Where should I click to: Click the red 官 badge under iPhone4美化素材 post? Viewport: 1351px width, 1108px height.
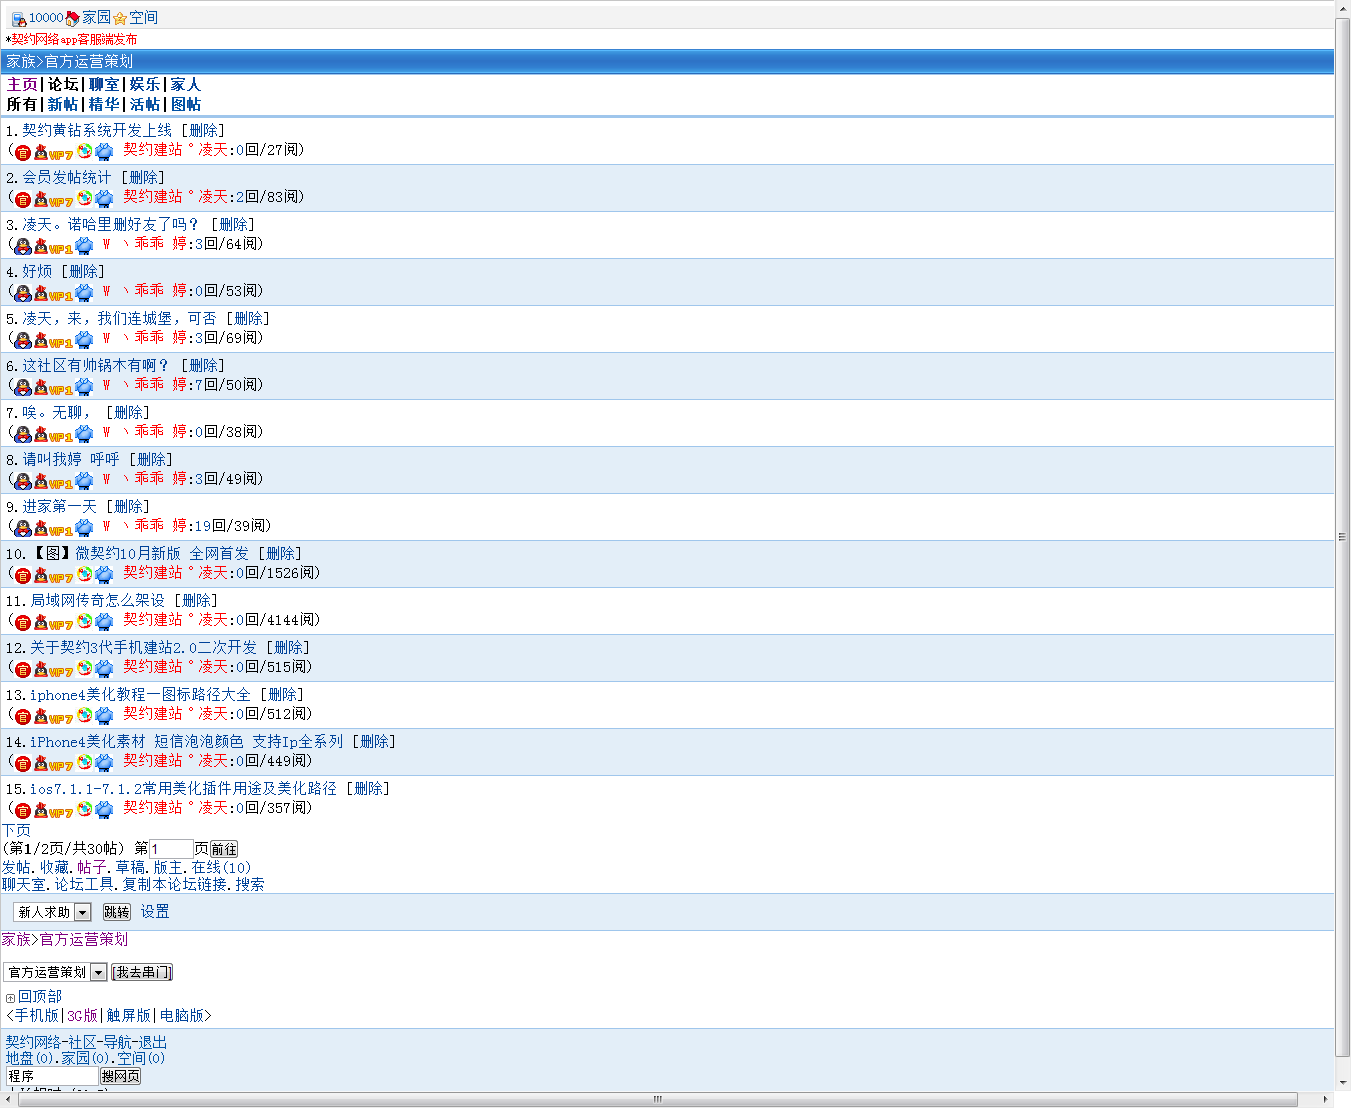point(23,763)
